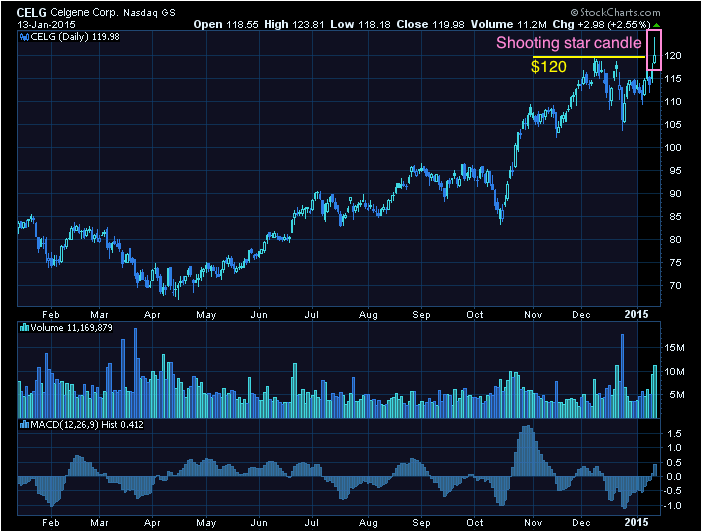Click the -1.0 MACD axis label
This screenshot has height=532, width=702.
[x=672, y=506]
